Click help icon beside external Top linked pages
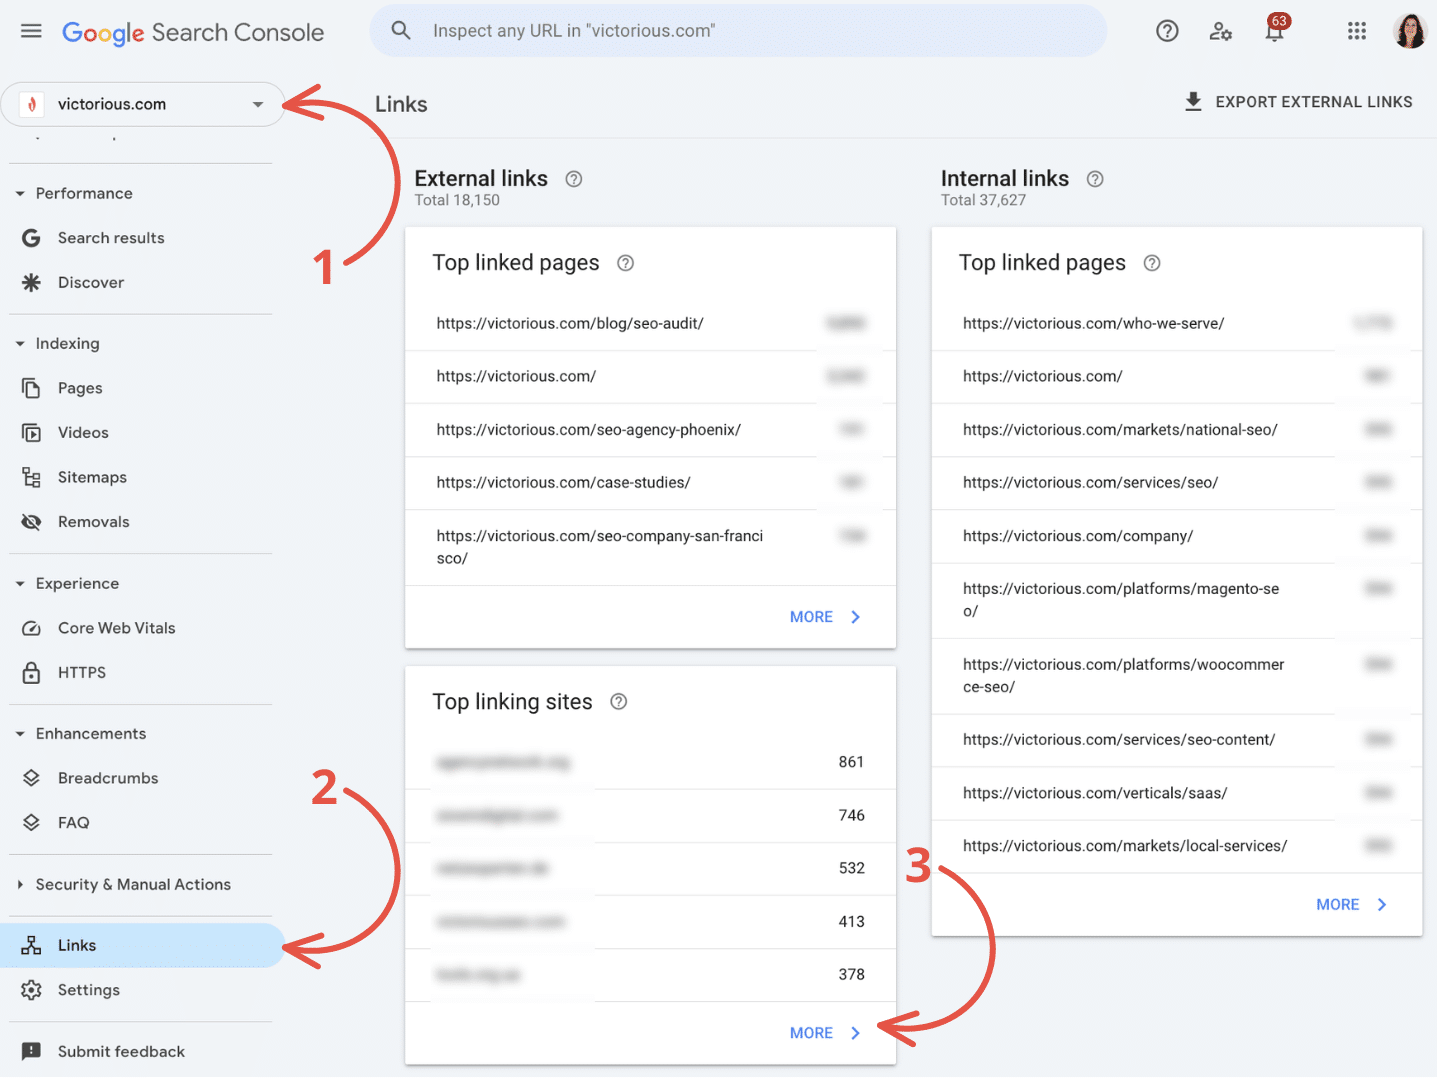Viewport: 1437px width, 1078px height. pos(625,263)
